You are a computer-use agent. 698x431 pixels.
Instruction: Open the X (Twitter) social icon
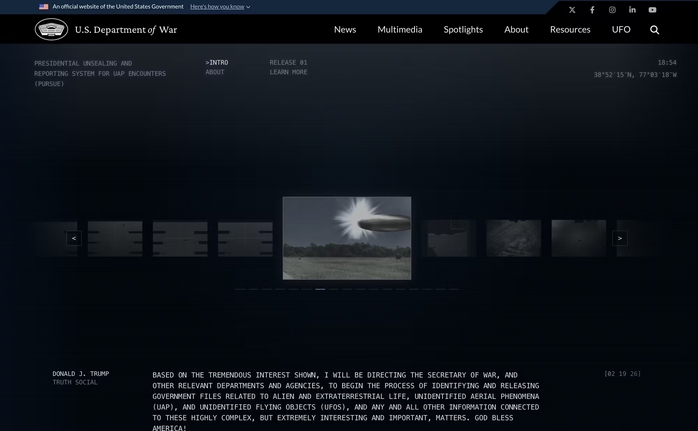(x=572, y=10)
